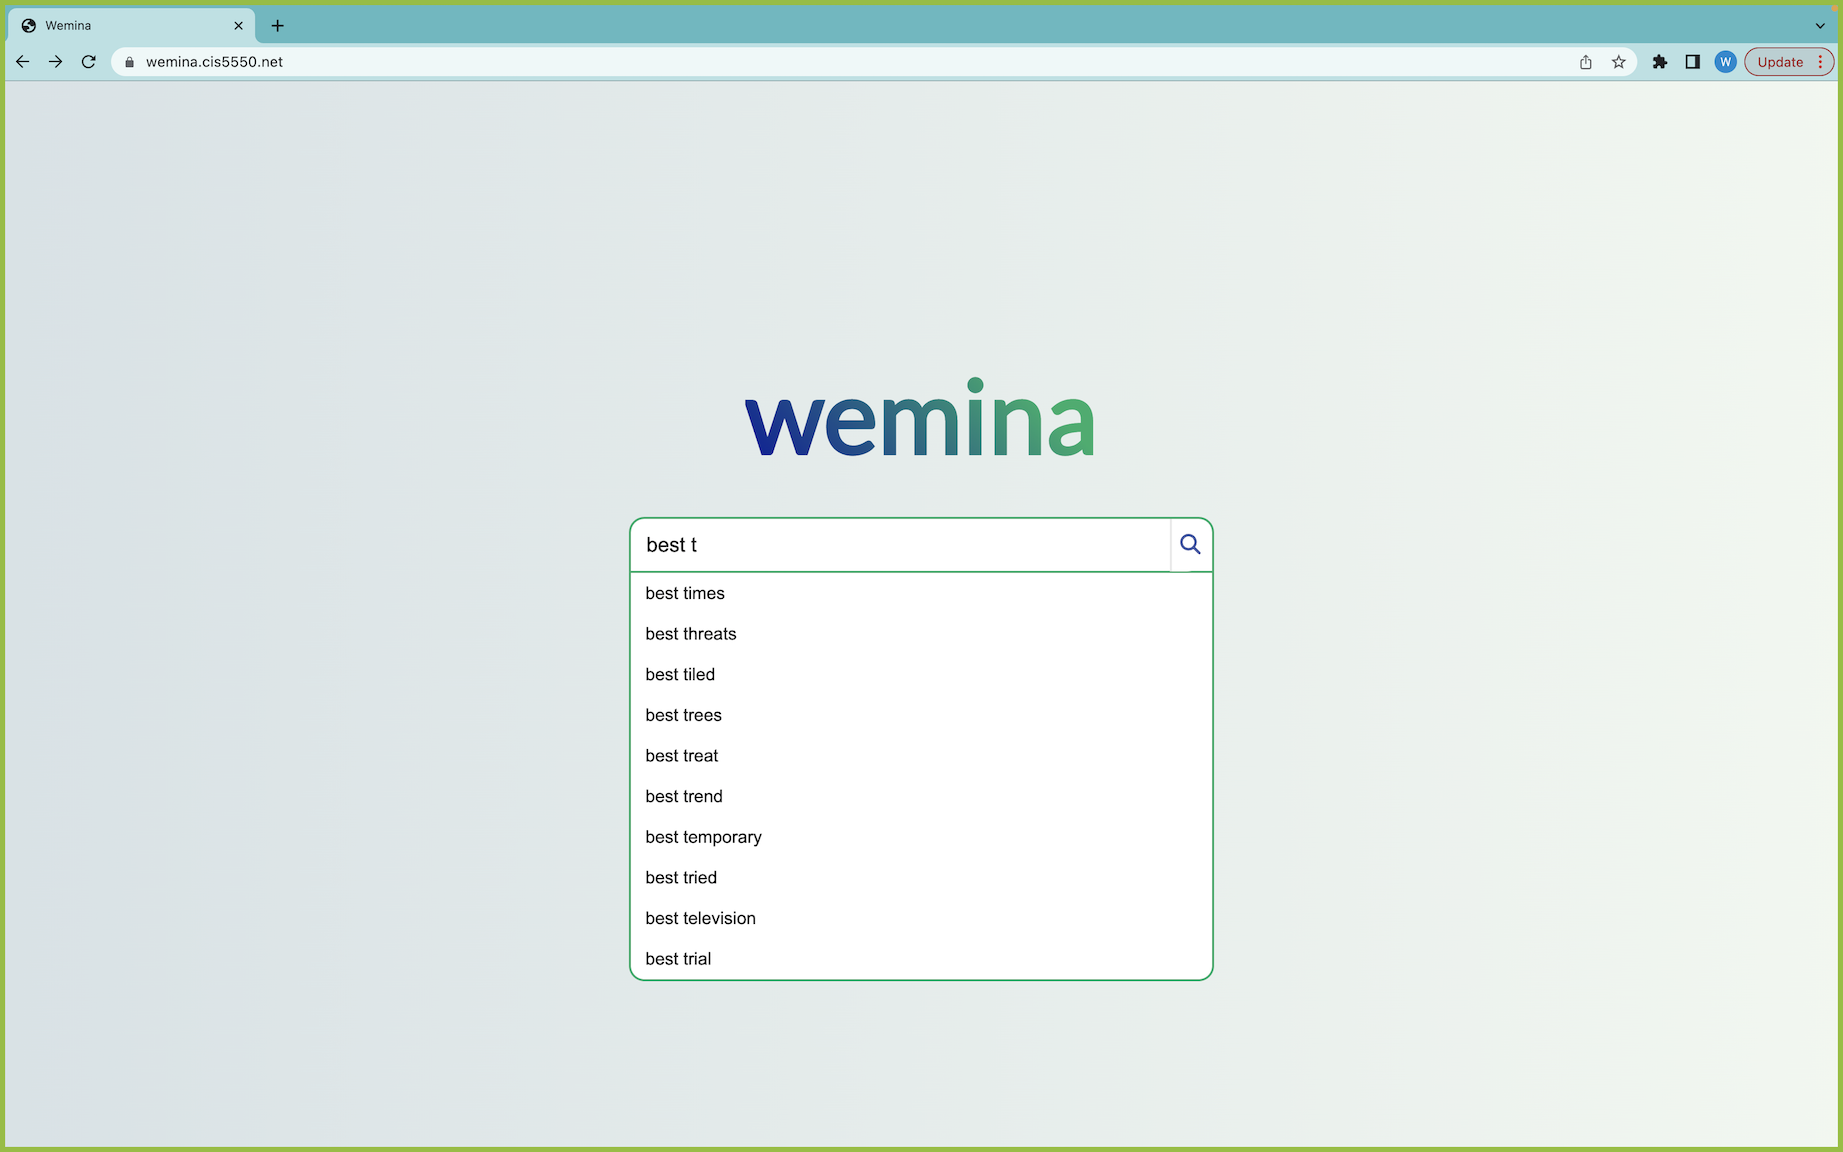Click the search magnifier icon
1843x1152 pixels.
click(x=1190, y=544)
